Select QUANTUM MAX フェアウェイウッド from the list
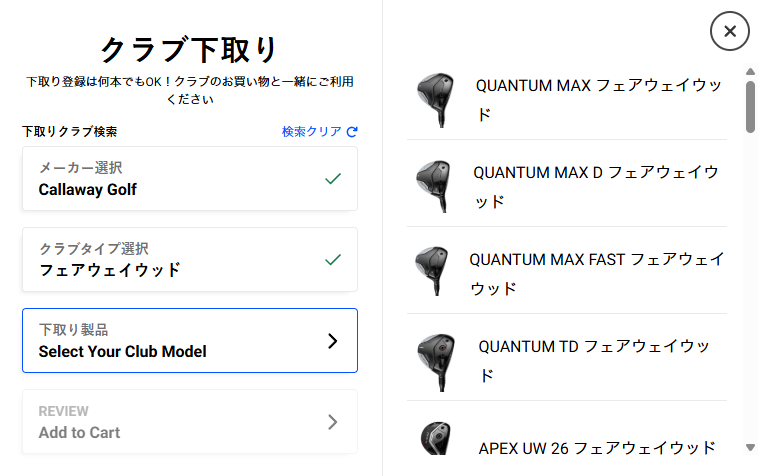The image size is (764, 476). tap(598, 100)
